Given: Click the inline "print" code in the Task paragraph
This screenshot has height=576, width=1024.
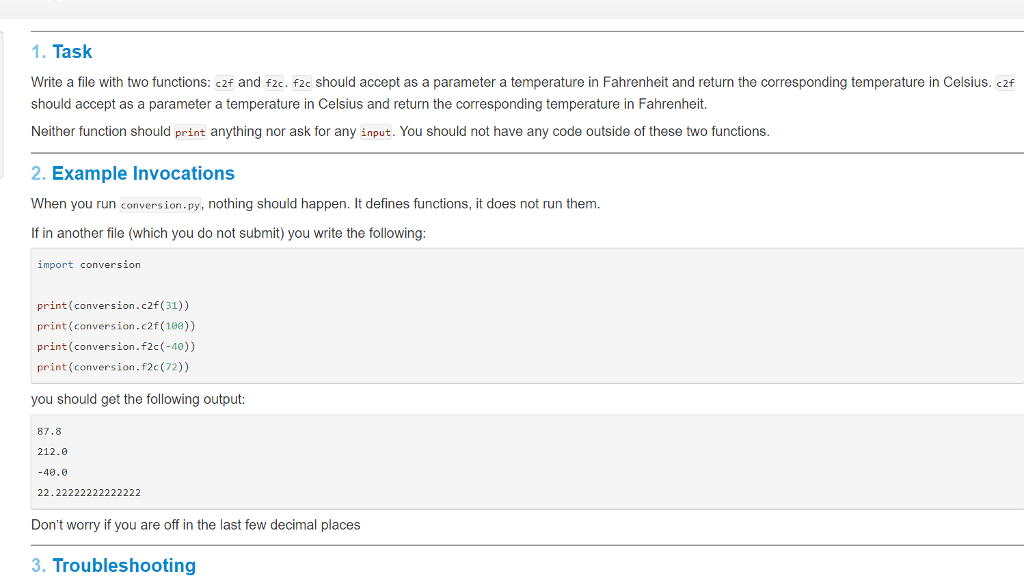Looking at the screenshot, I should click(x=190, y=132).
